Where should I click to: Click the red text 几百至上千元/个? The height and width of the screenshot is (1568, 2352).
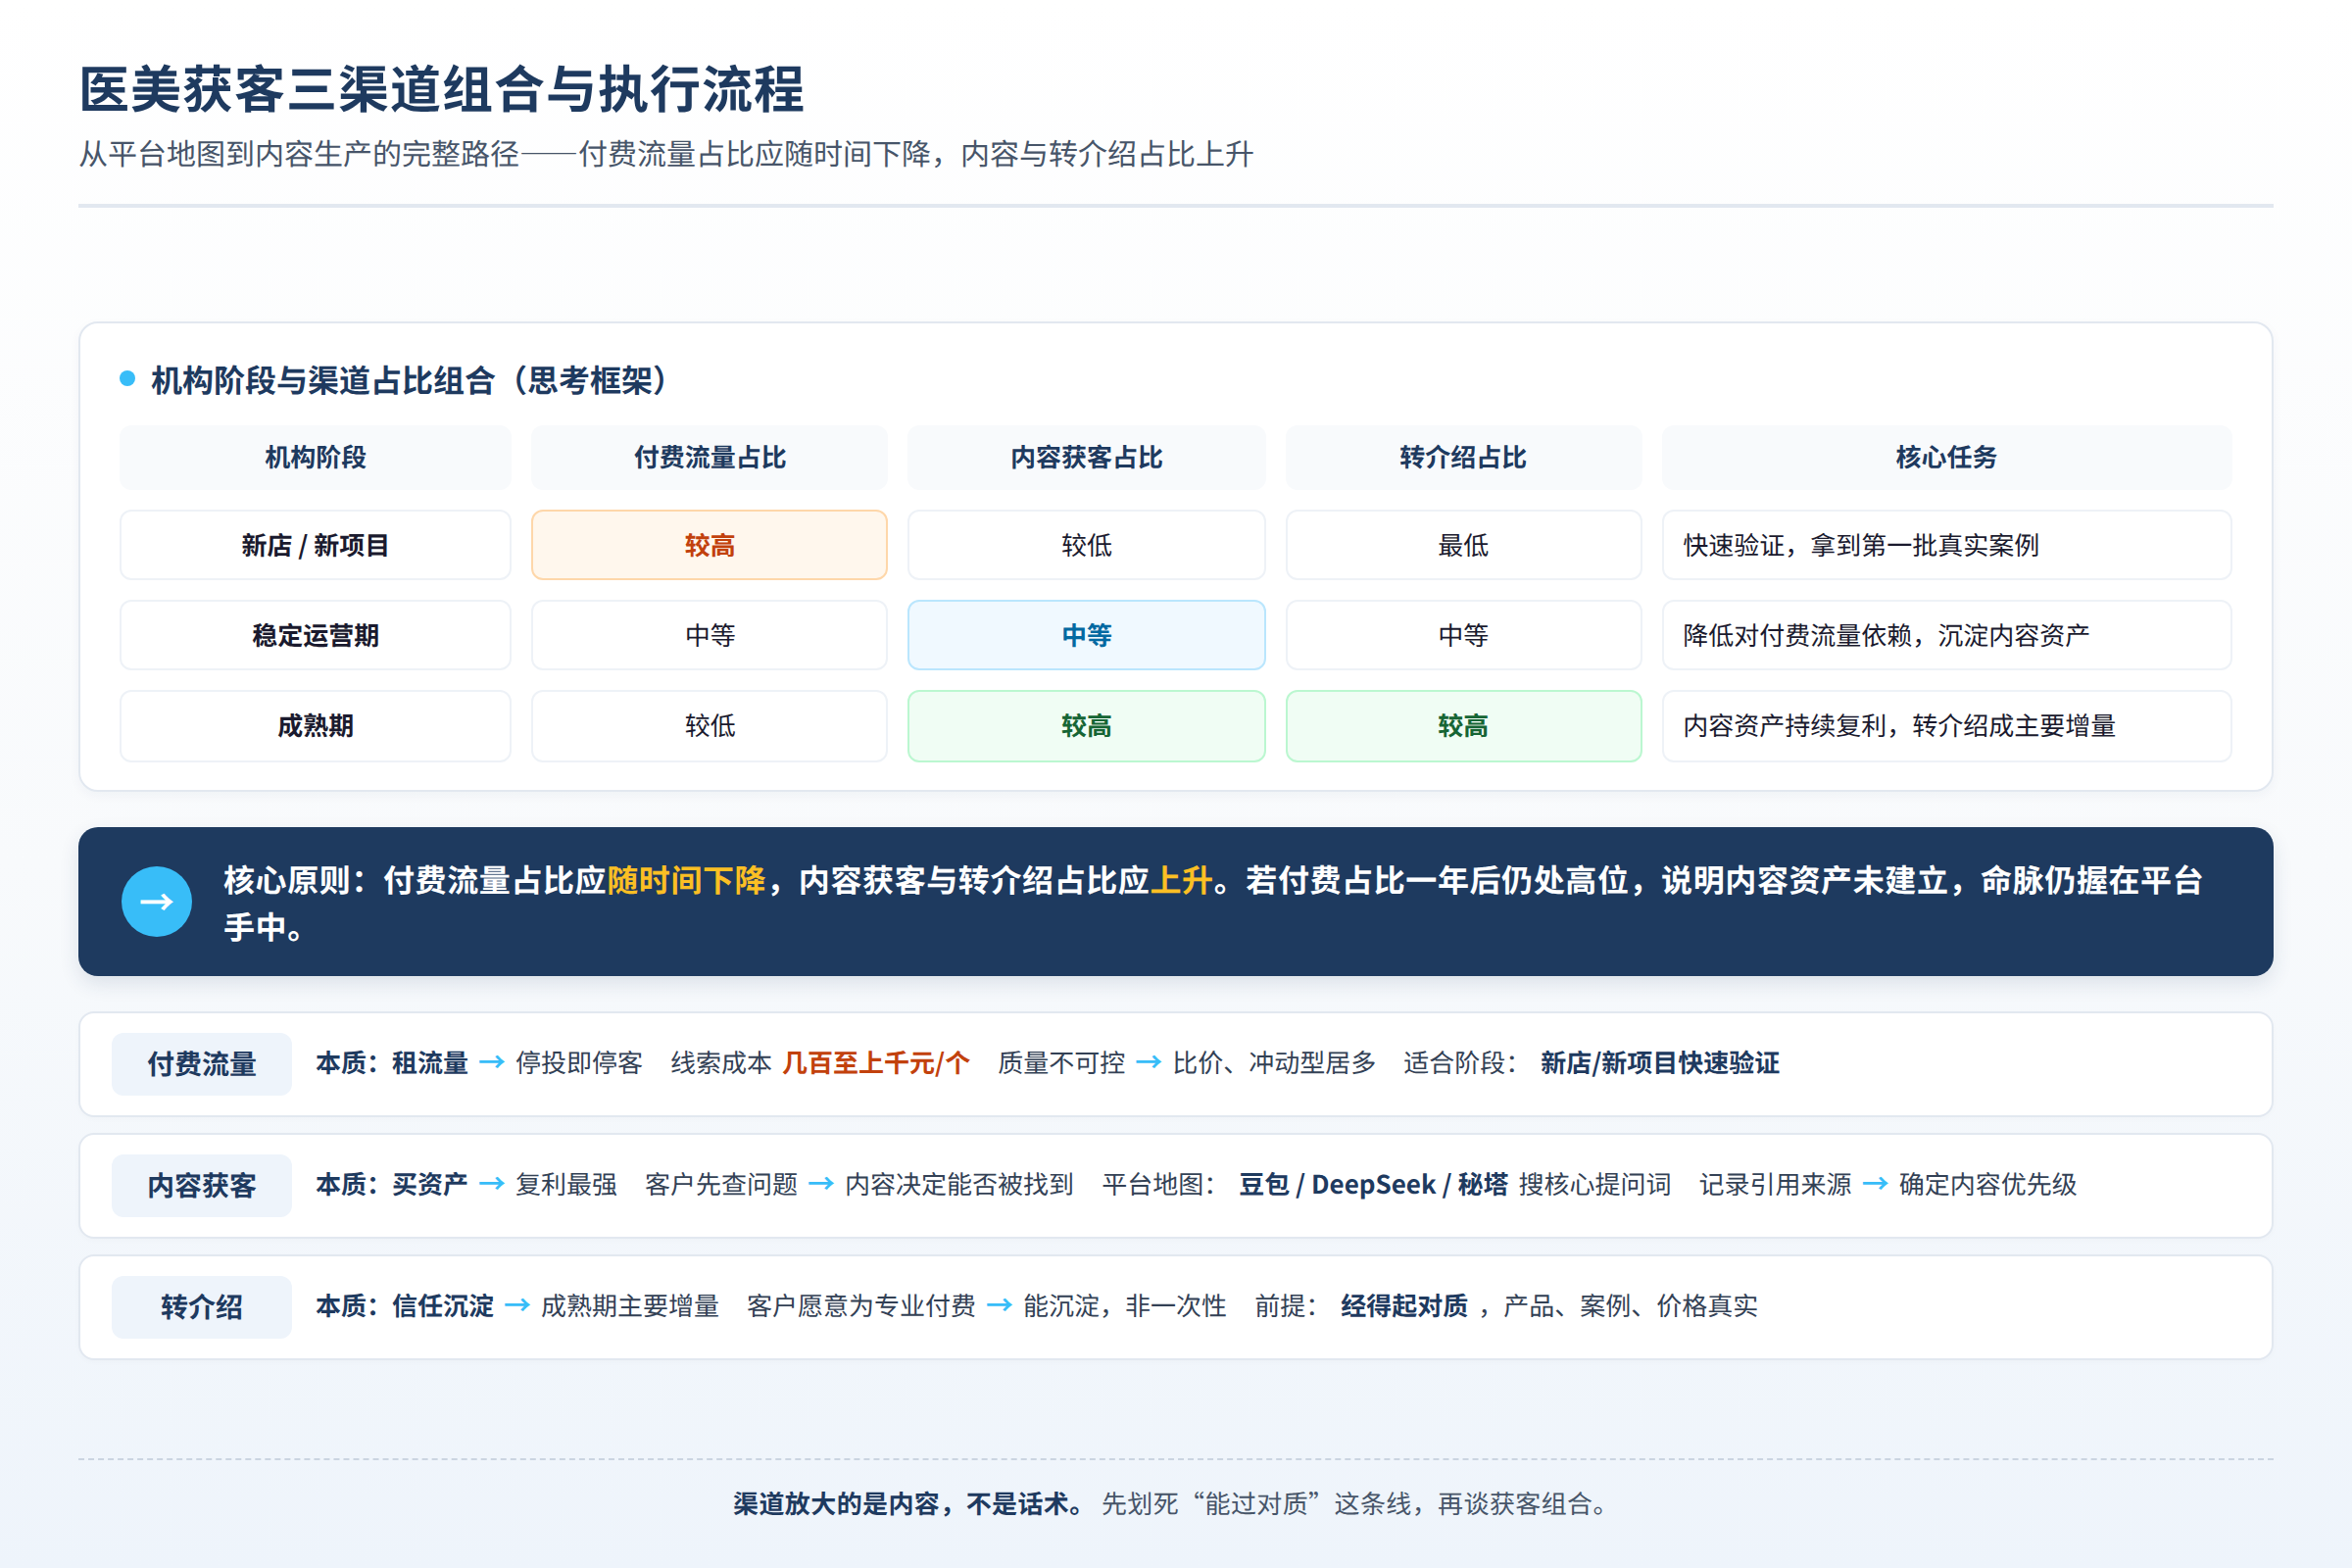tap(876, 1063)
